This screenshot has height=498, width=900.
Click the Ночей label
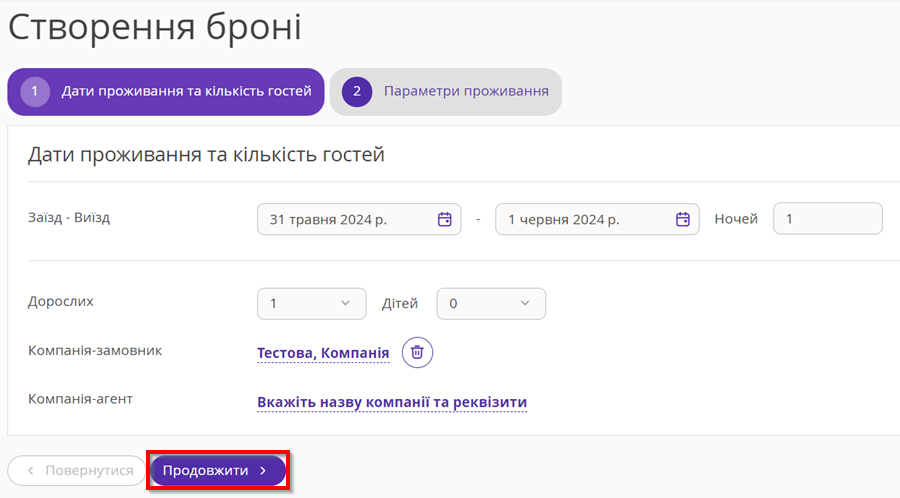736,219
